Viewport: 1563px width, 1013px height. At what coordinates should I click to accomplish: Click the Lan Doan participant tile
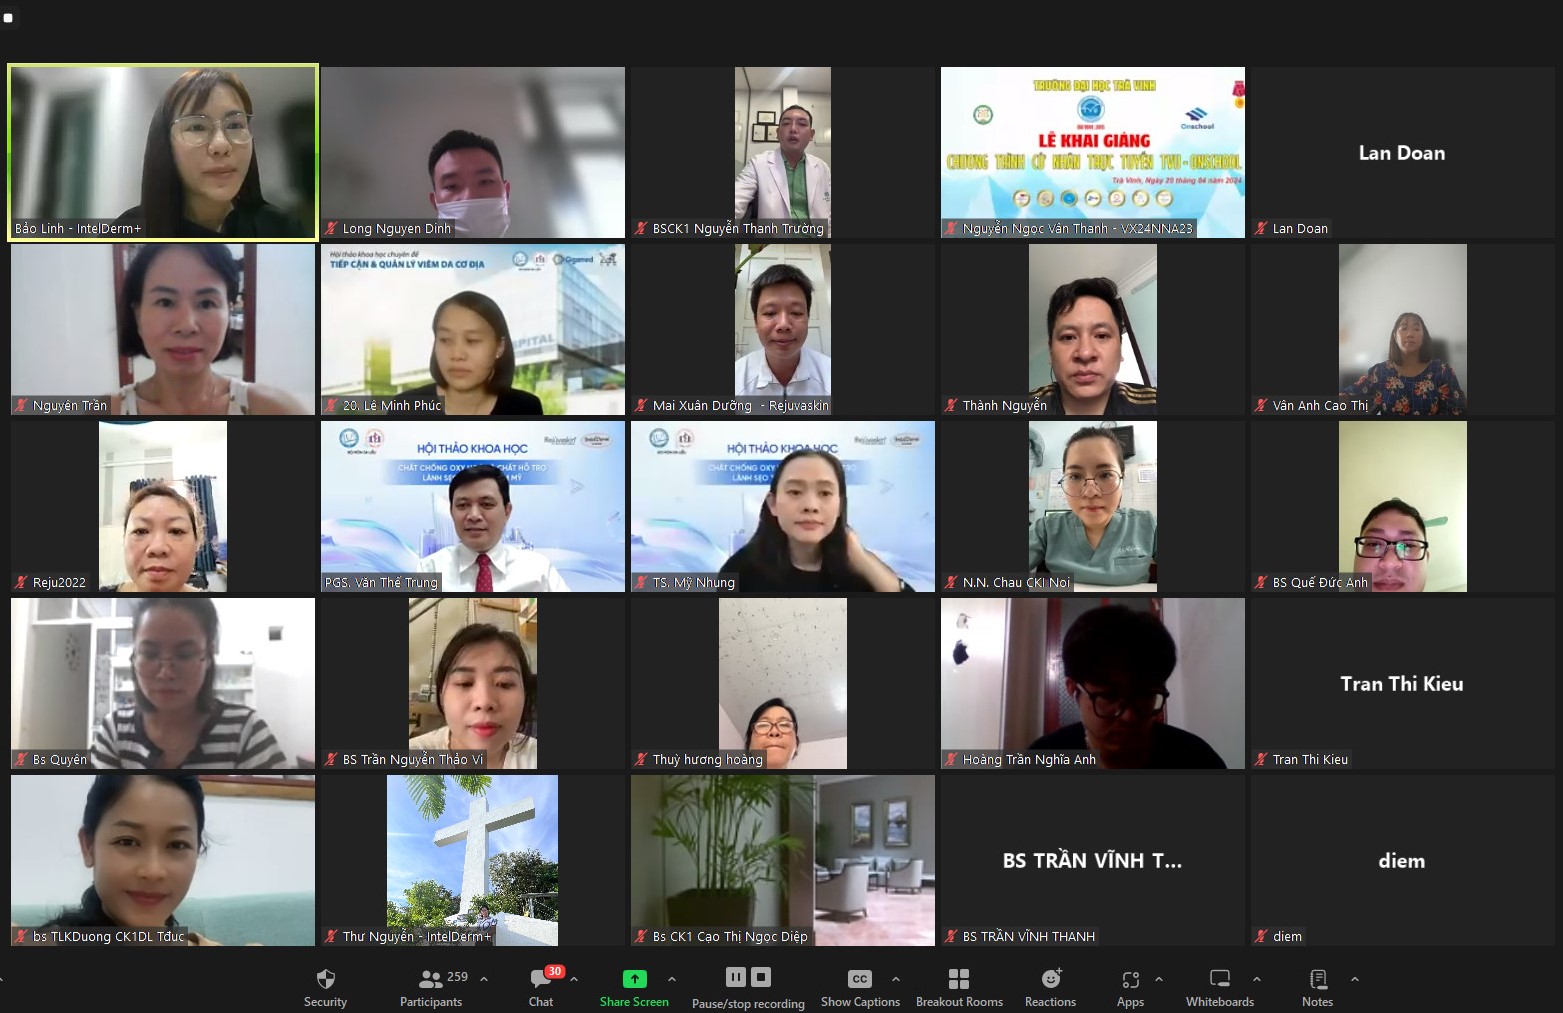(x=1401, y=152)
